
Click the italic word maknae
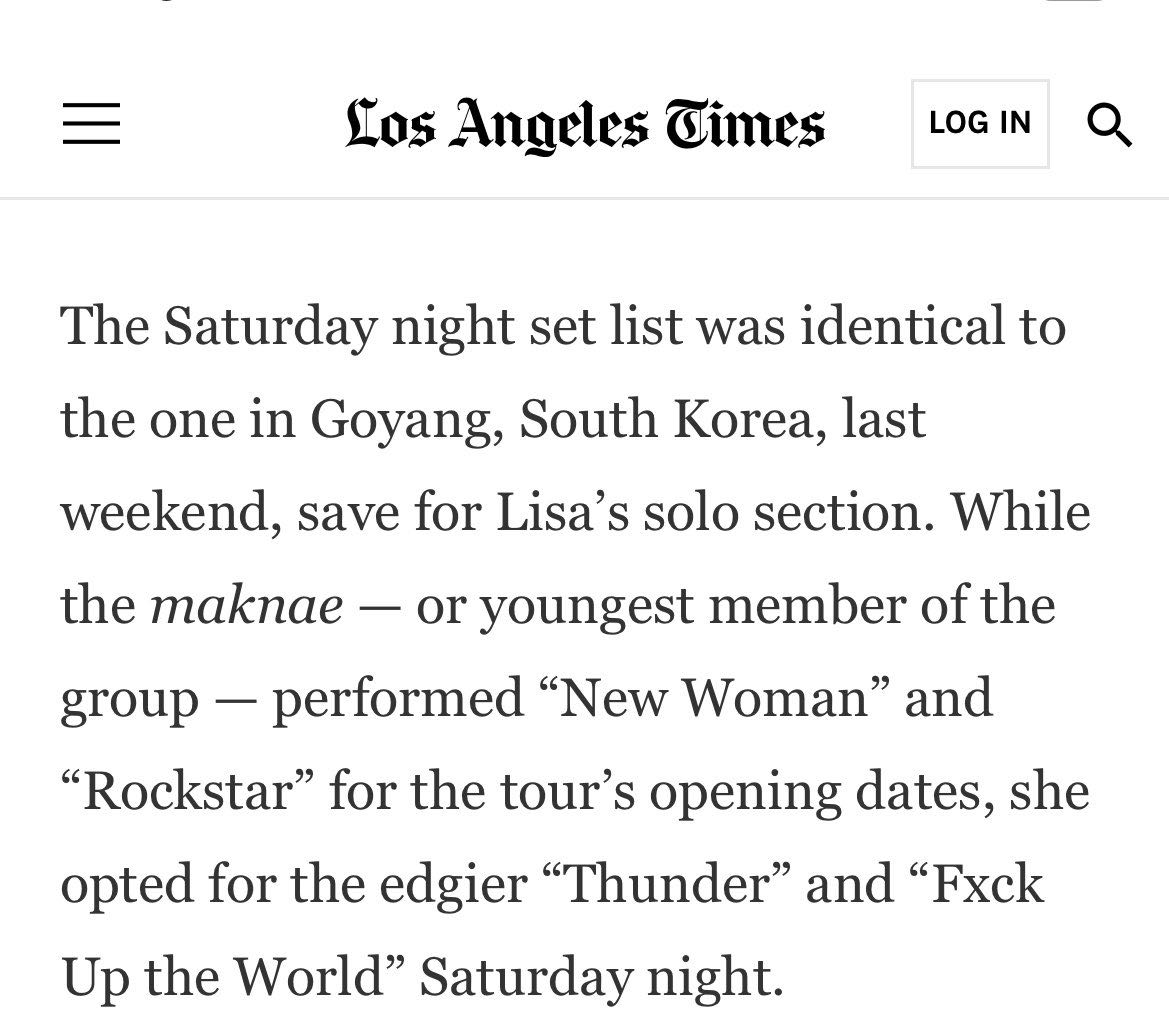pyautogui.click(x=247, y=605)
